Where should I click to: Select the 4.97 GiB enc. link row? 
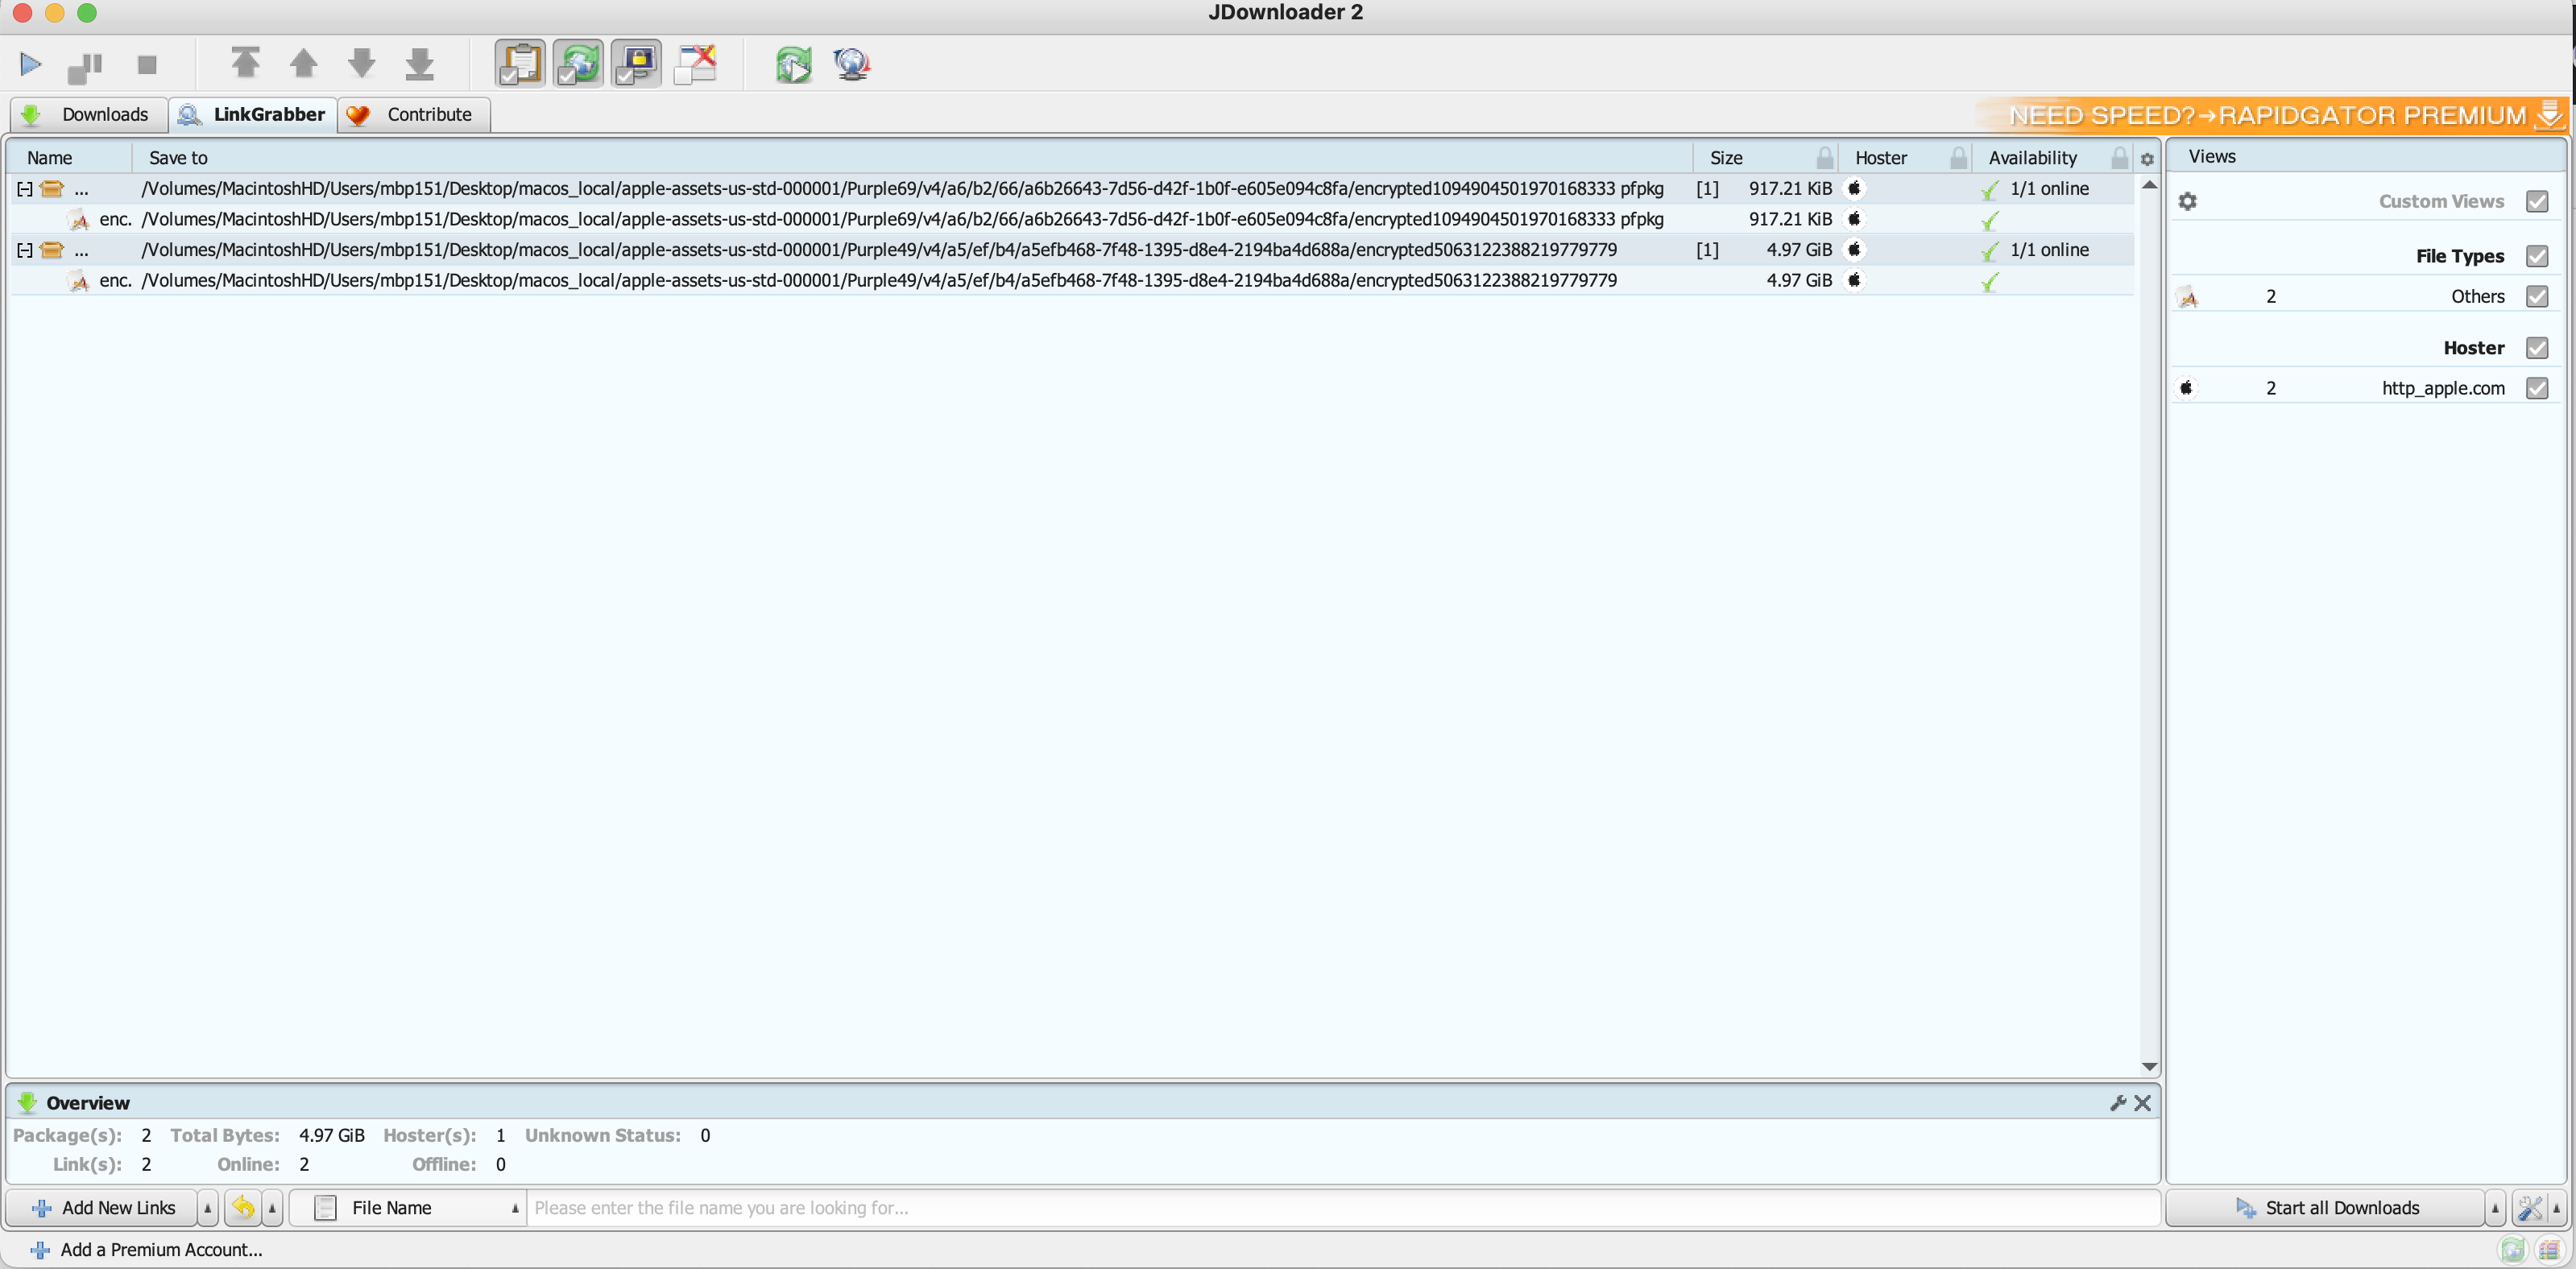pyautogui.click(x=1072, y=281)
